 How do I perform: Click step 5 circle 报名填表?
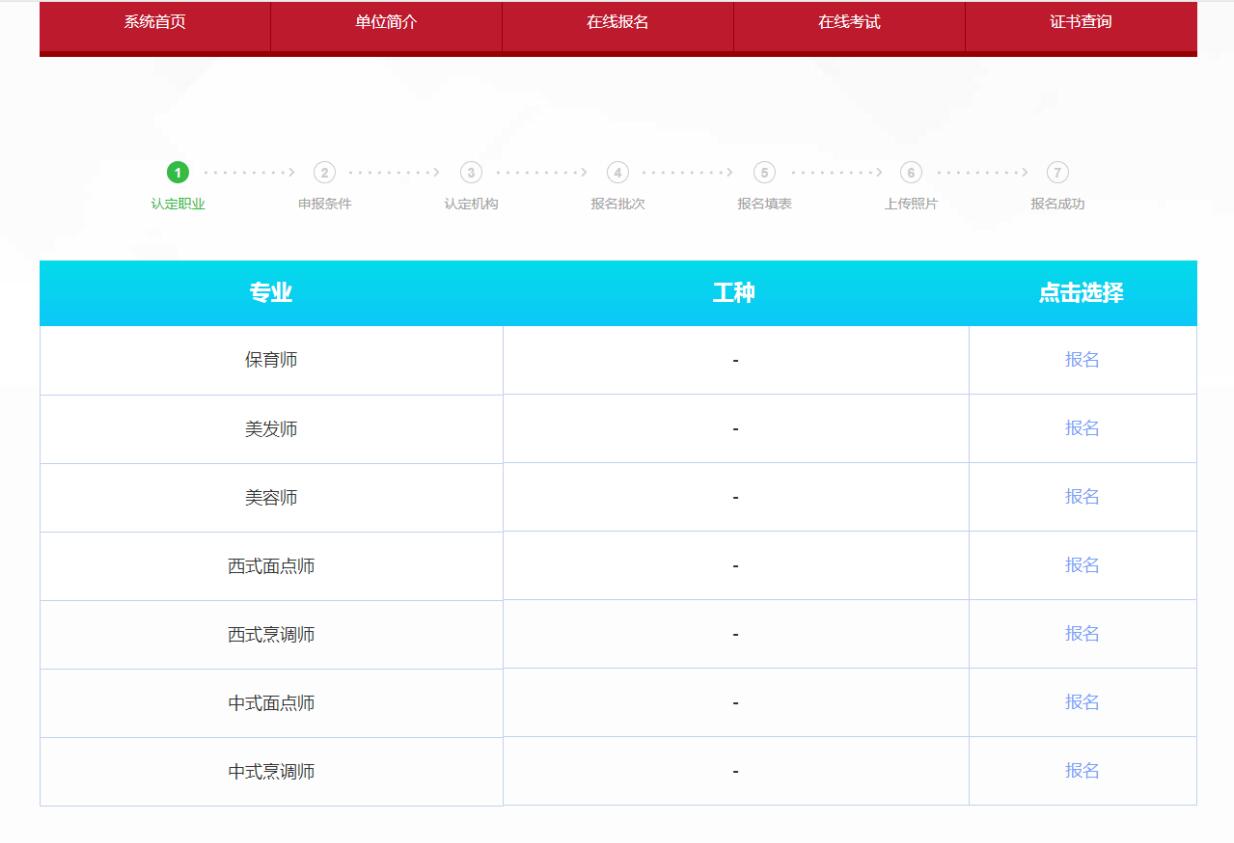(x=765, y=172)
